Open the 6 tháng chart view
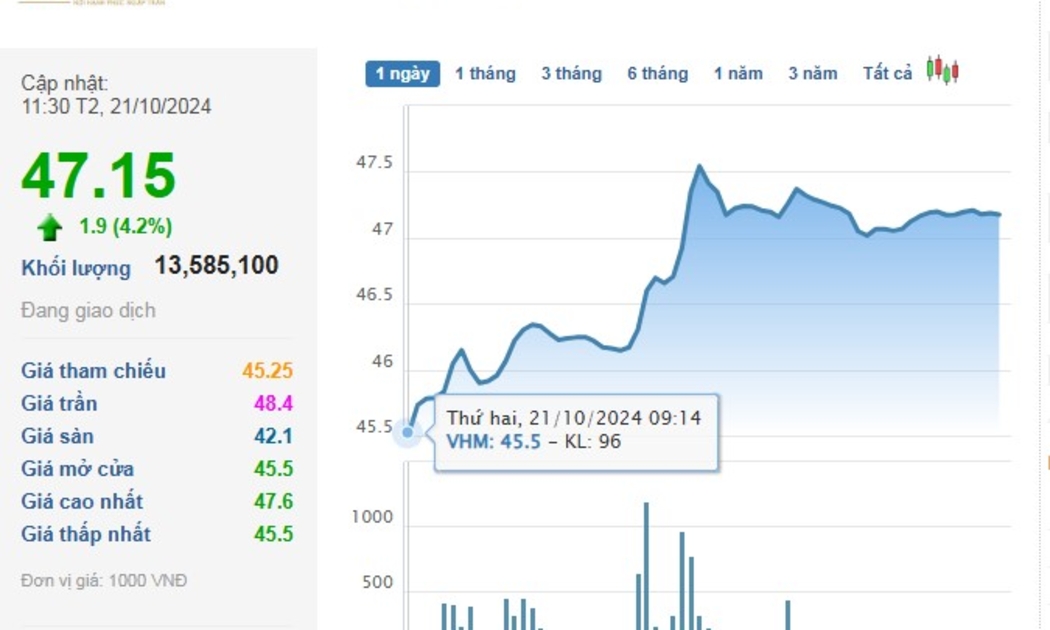 [657, 74]
